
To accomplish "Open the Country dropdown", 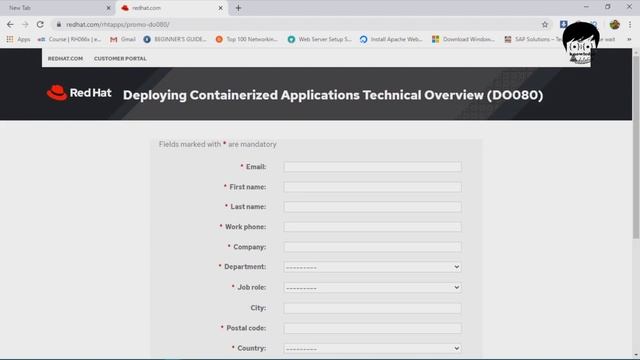I will pyautogui.click(x=373, y=348).
